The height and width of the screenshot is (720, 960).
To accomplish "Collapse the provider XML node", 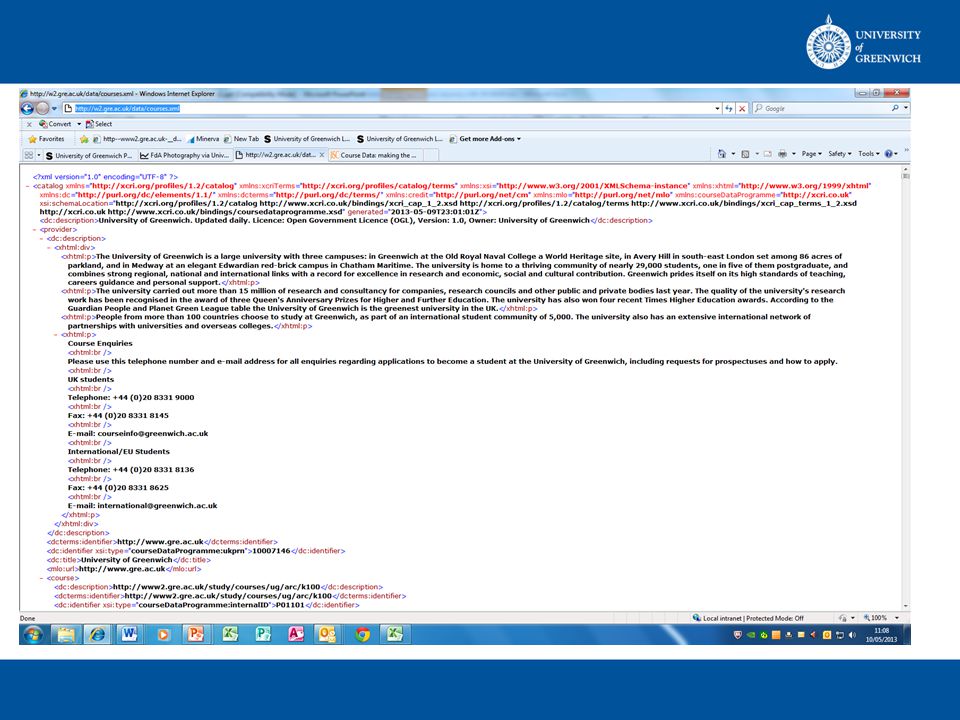I will pos(35,230).
